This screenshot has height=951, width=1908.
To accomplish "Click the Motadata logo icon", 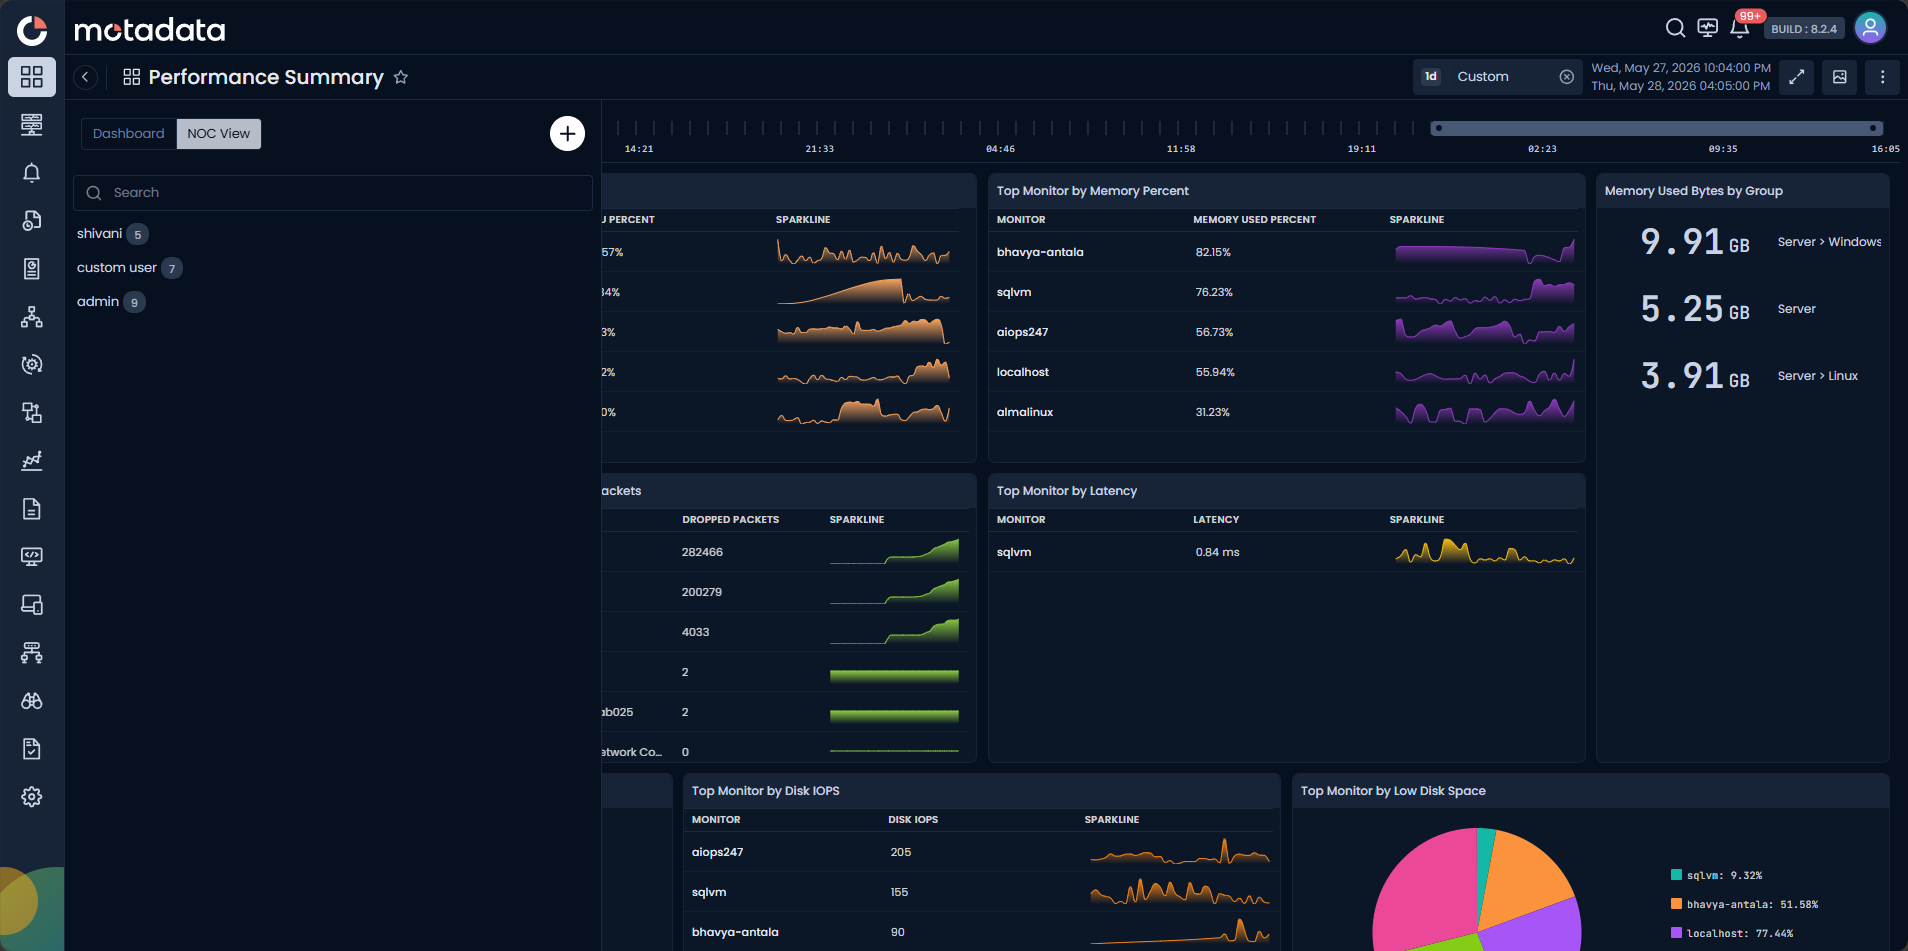I will click(x=32, y=30).
